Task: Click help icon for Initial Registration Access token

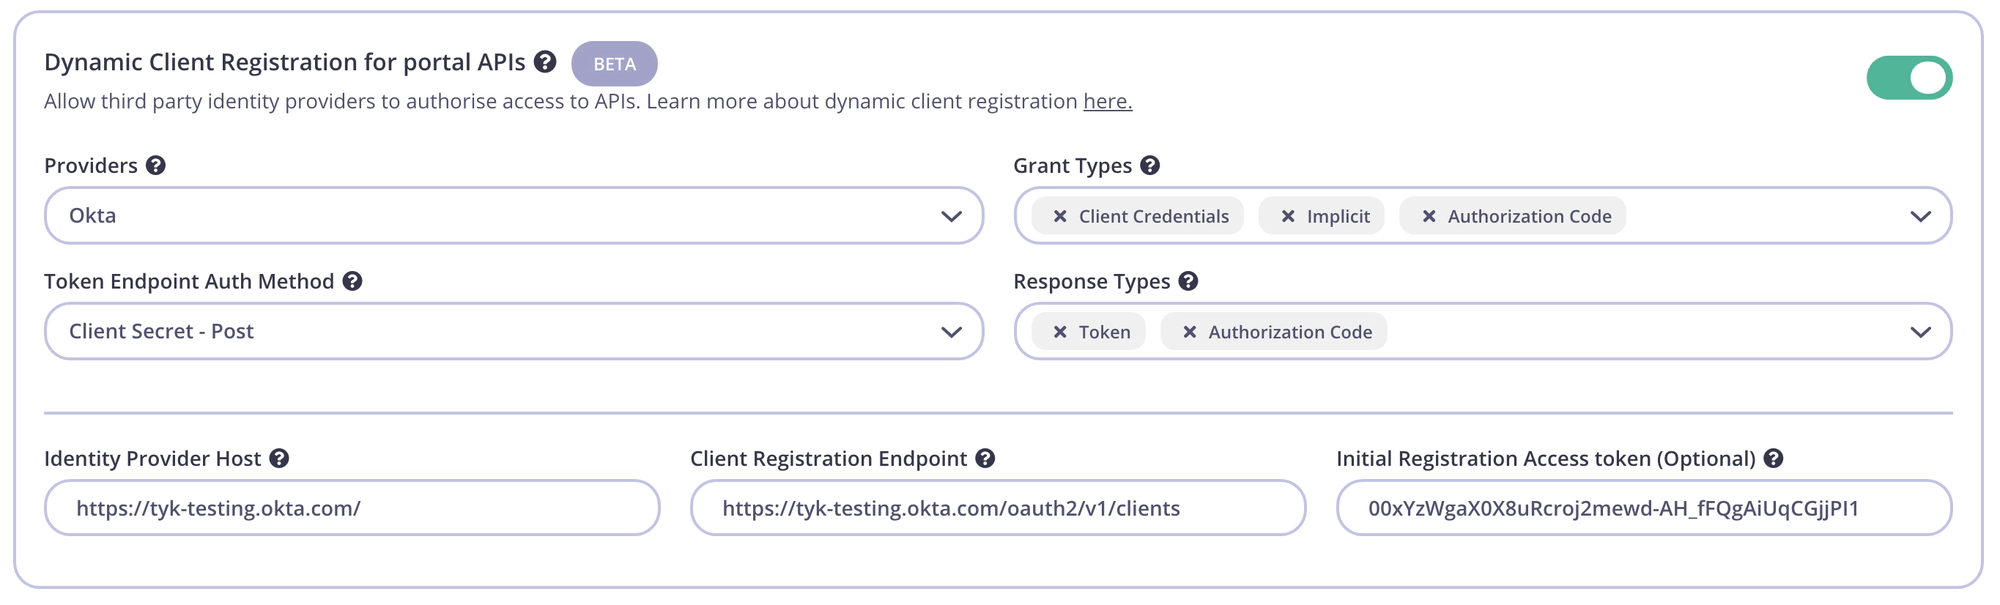Action: 1773,459
